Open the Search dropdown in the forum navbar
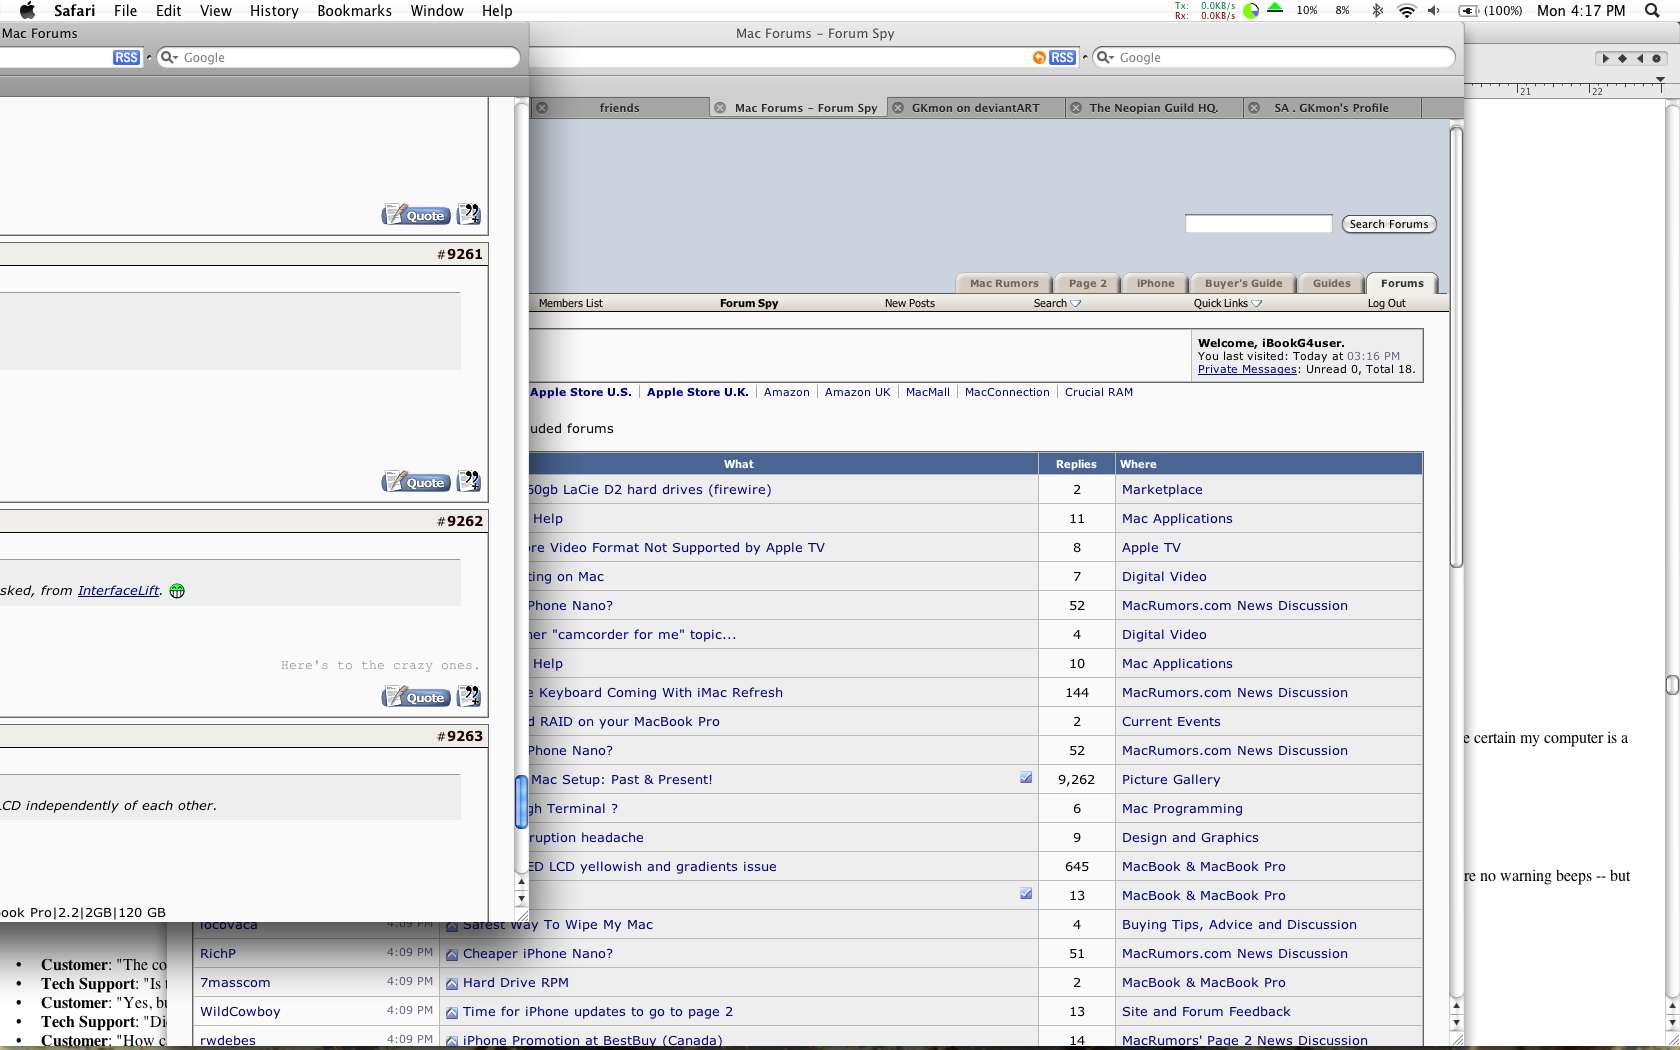The width and height of the screenshot is (1680, 1050). (1057, 303)
